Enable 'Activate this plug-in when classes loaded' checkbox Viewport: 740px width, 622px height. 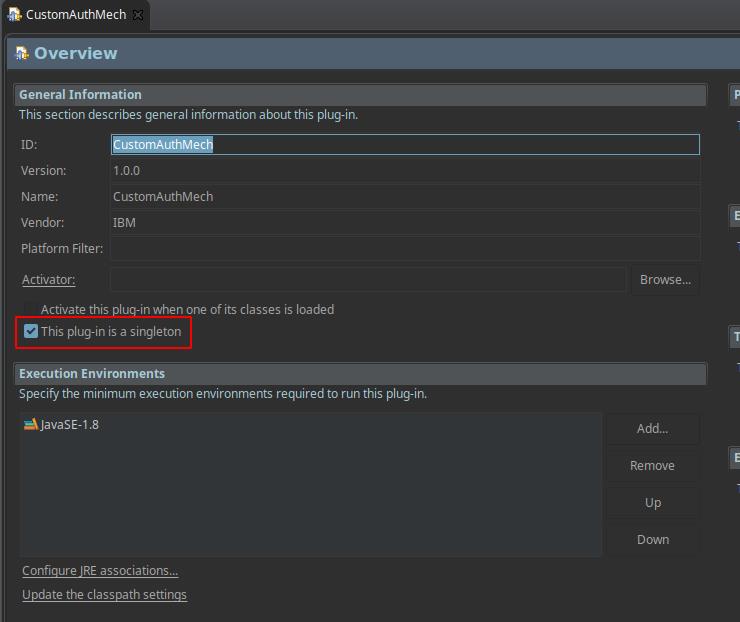click(31, 309)
